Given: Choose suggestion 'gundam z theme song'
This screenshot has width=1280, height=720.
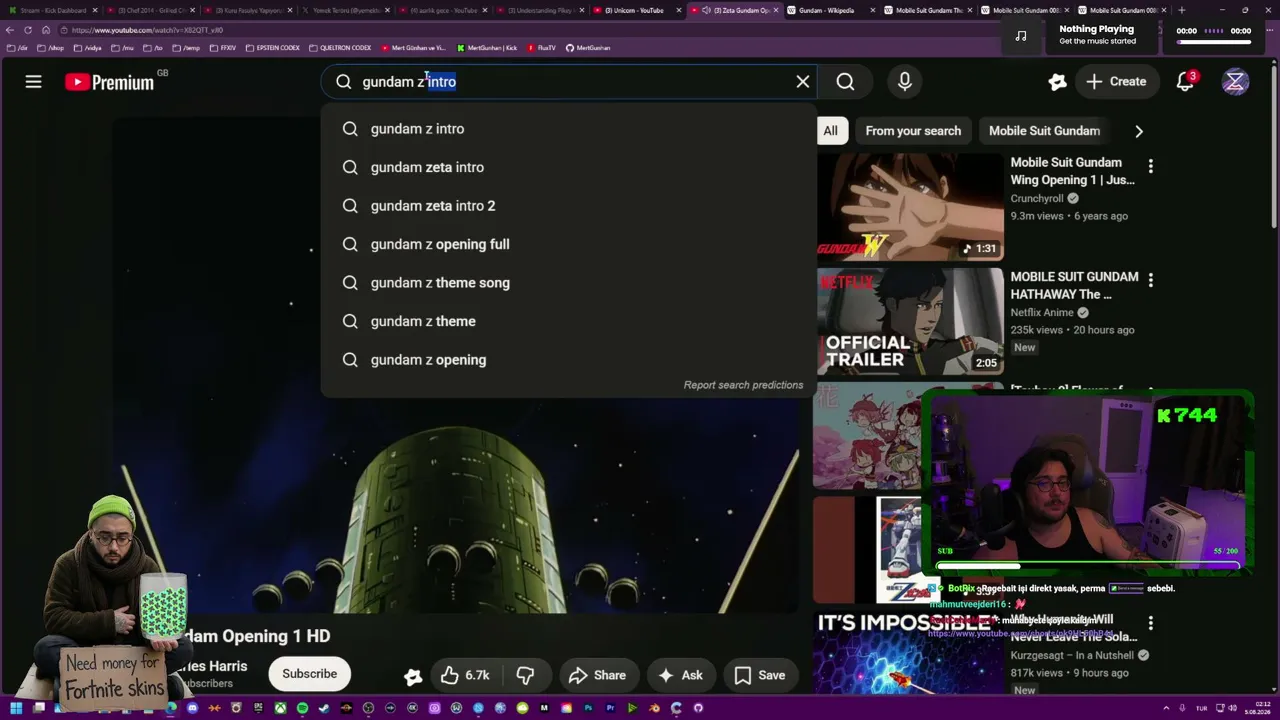Looking at the screenshot, I should coord(568,283).
